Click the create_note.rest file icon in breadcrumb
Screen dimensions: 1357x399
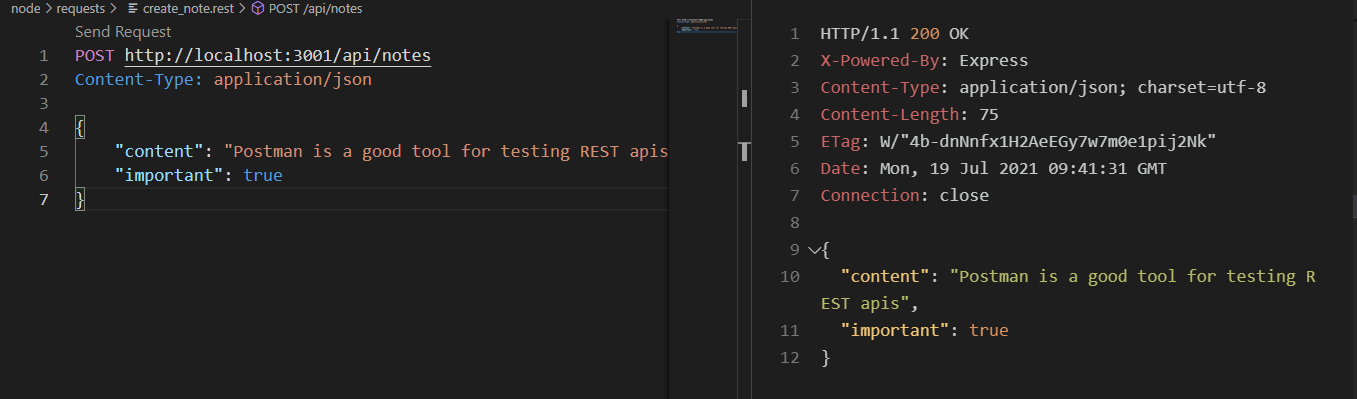(x=134, y=8)
